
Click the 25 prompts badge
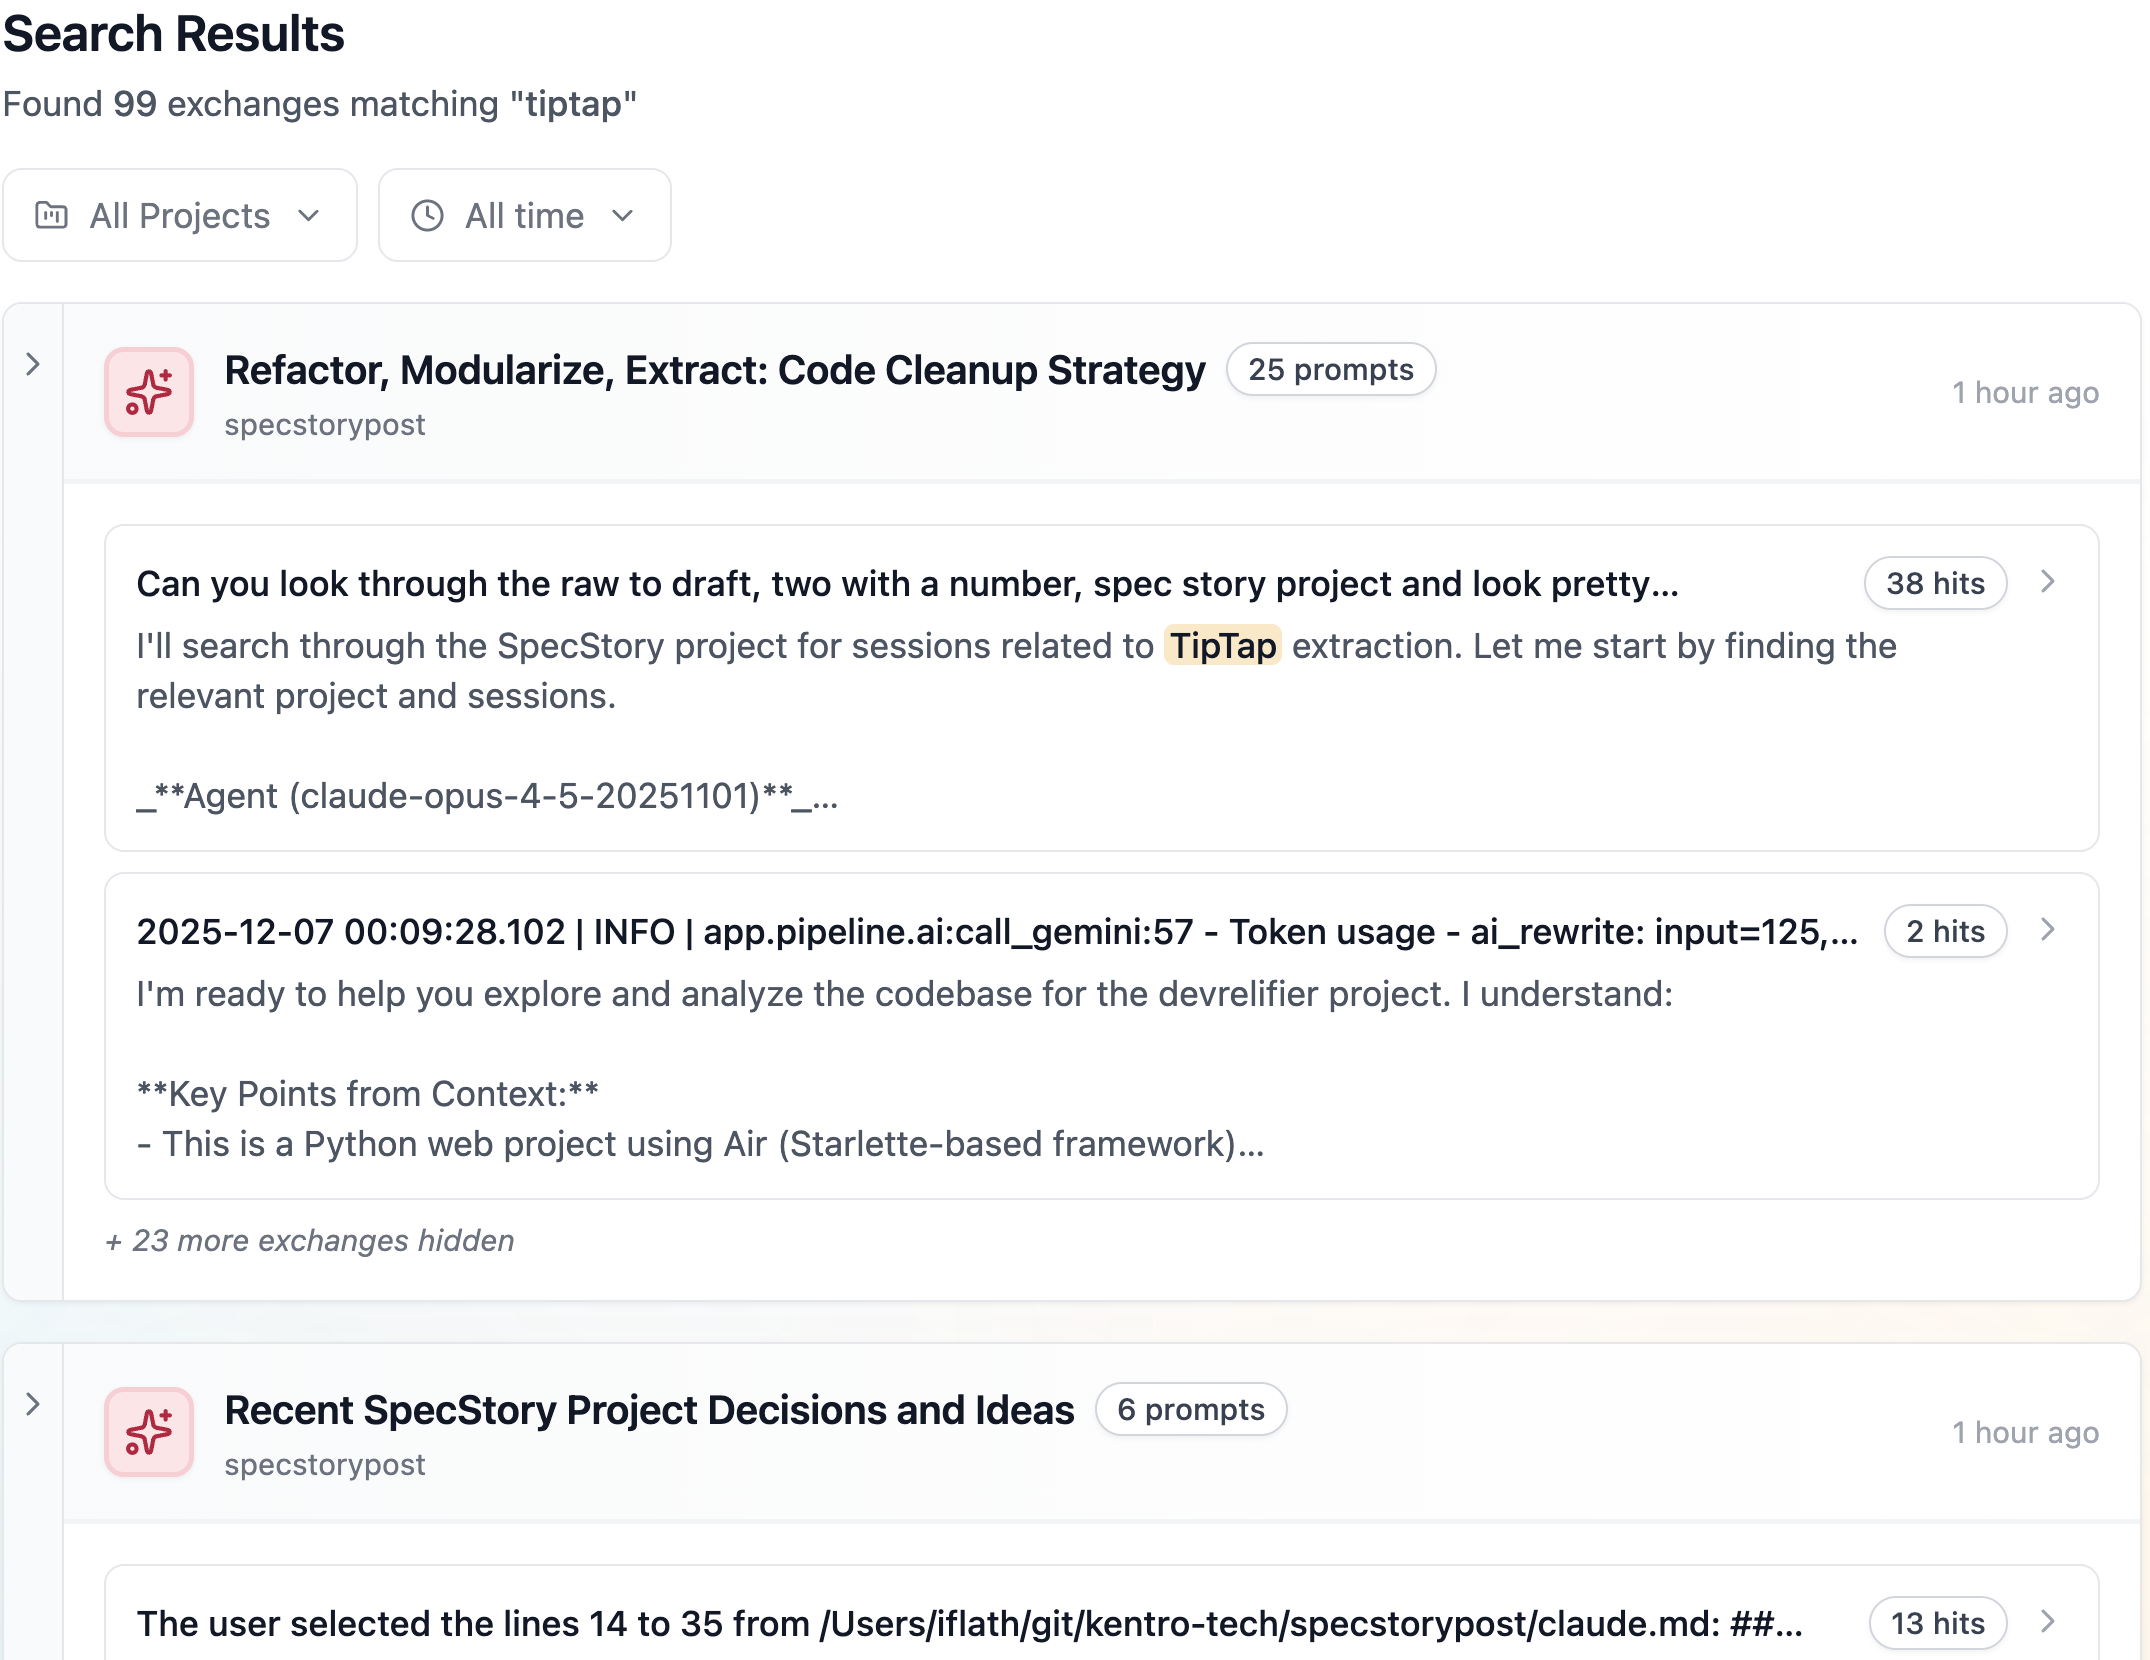pos(1330,370)
